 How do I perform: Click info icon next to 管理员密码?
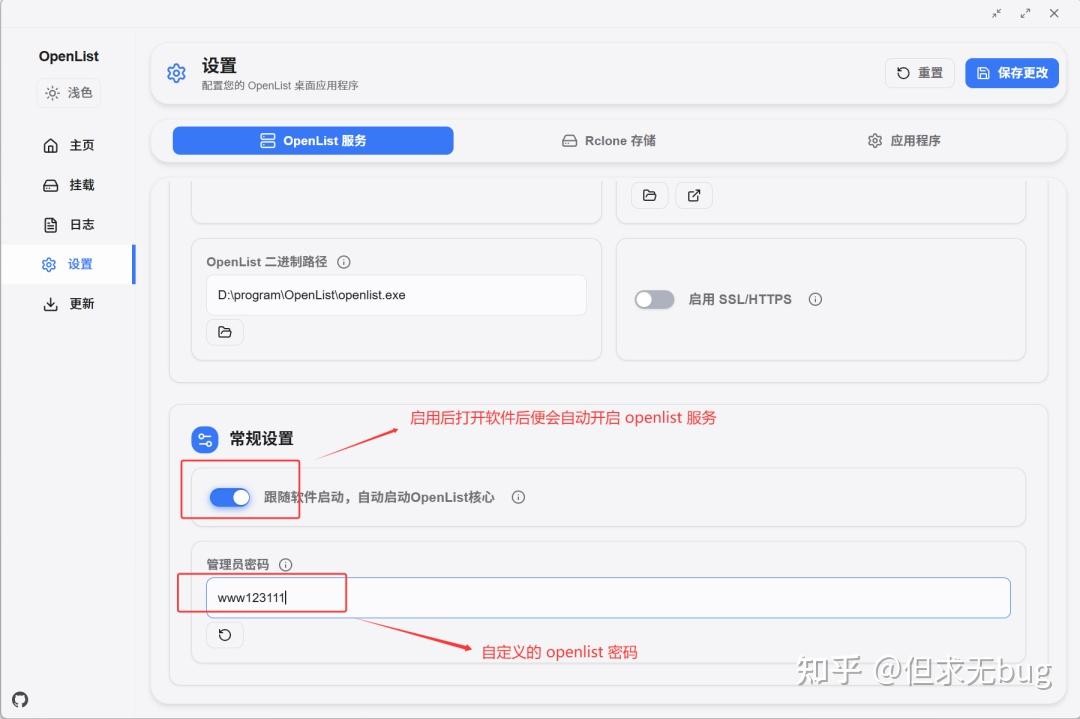286,565
